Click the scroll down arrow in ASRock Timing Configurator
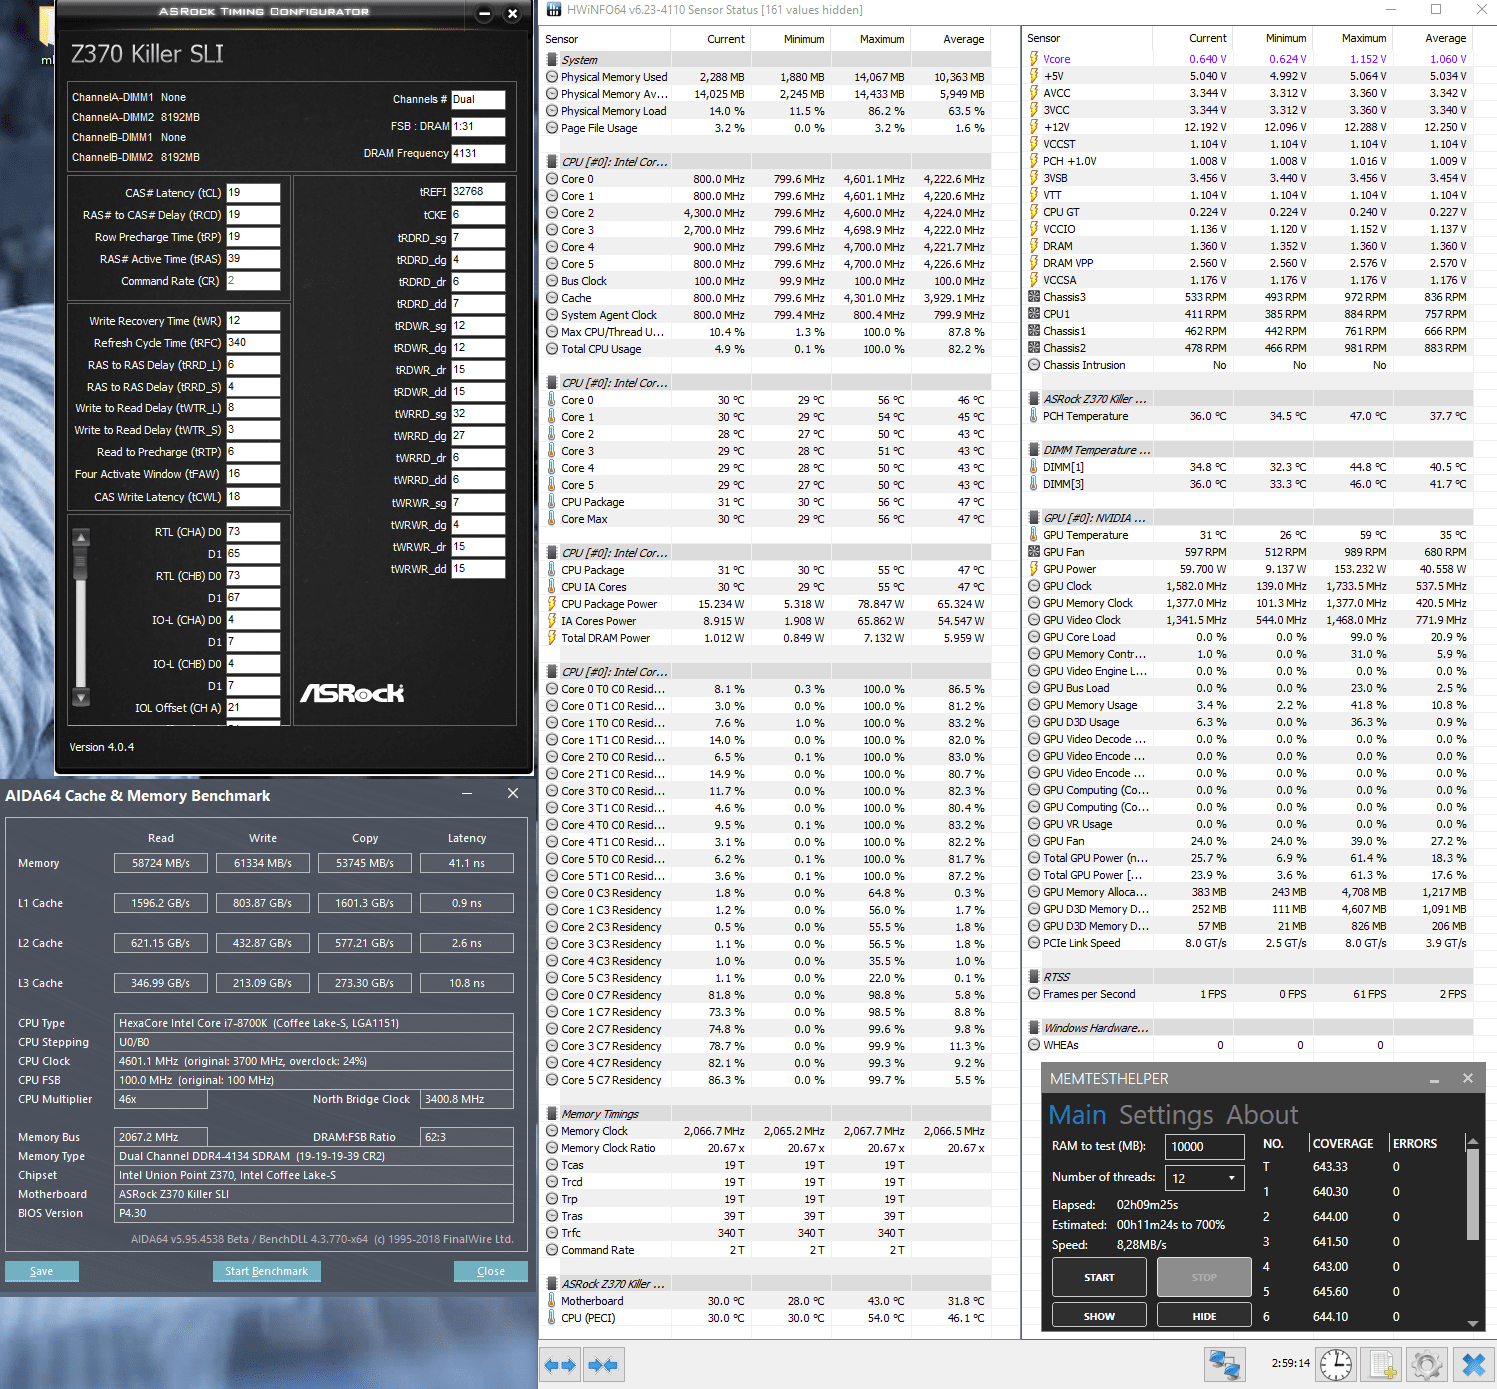This screenshot has height=1389, width=1497. [x=81, y=697]
